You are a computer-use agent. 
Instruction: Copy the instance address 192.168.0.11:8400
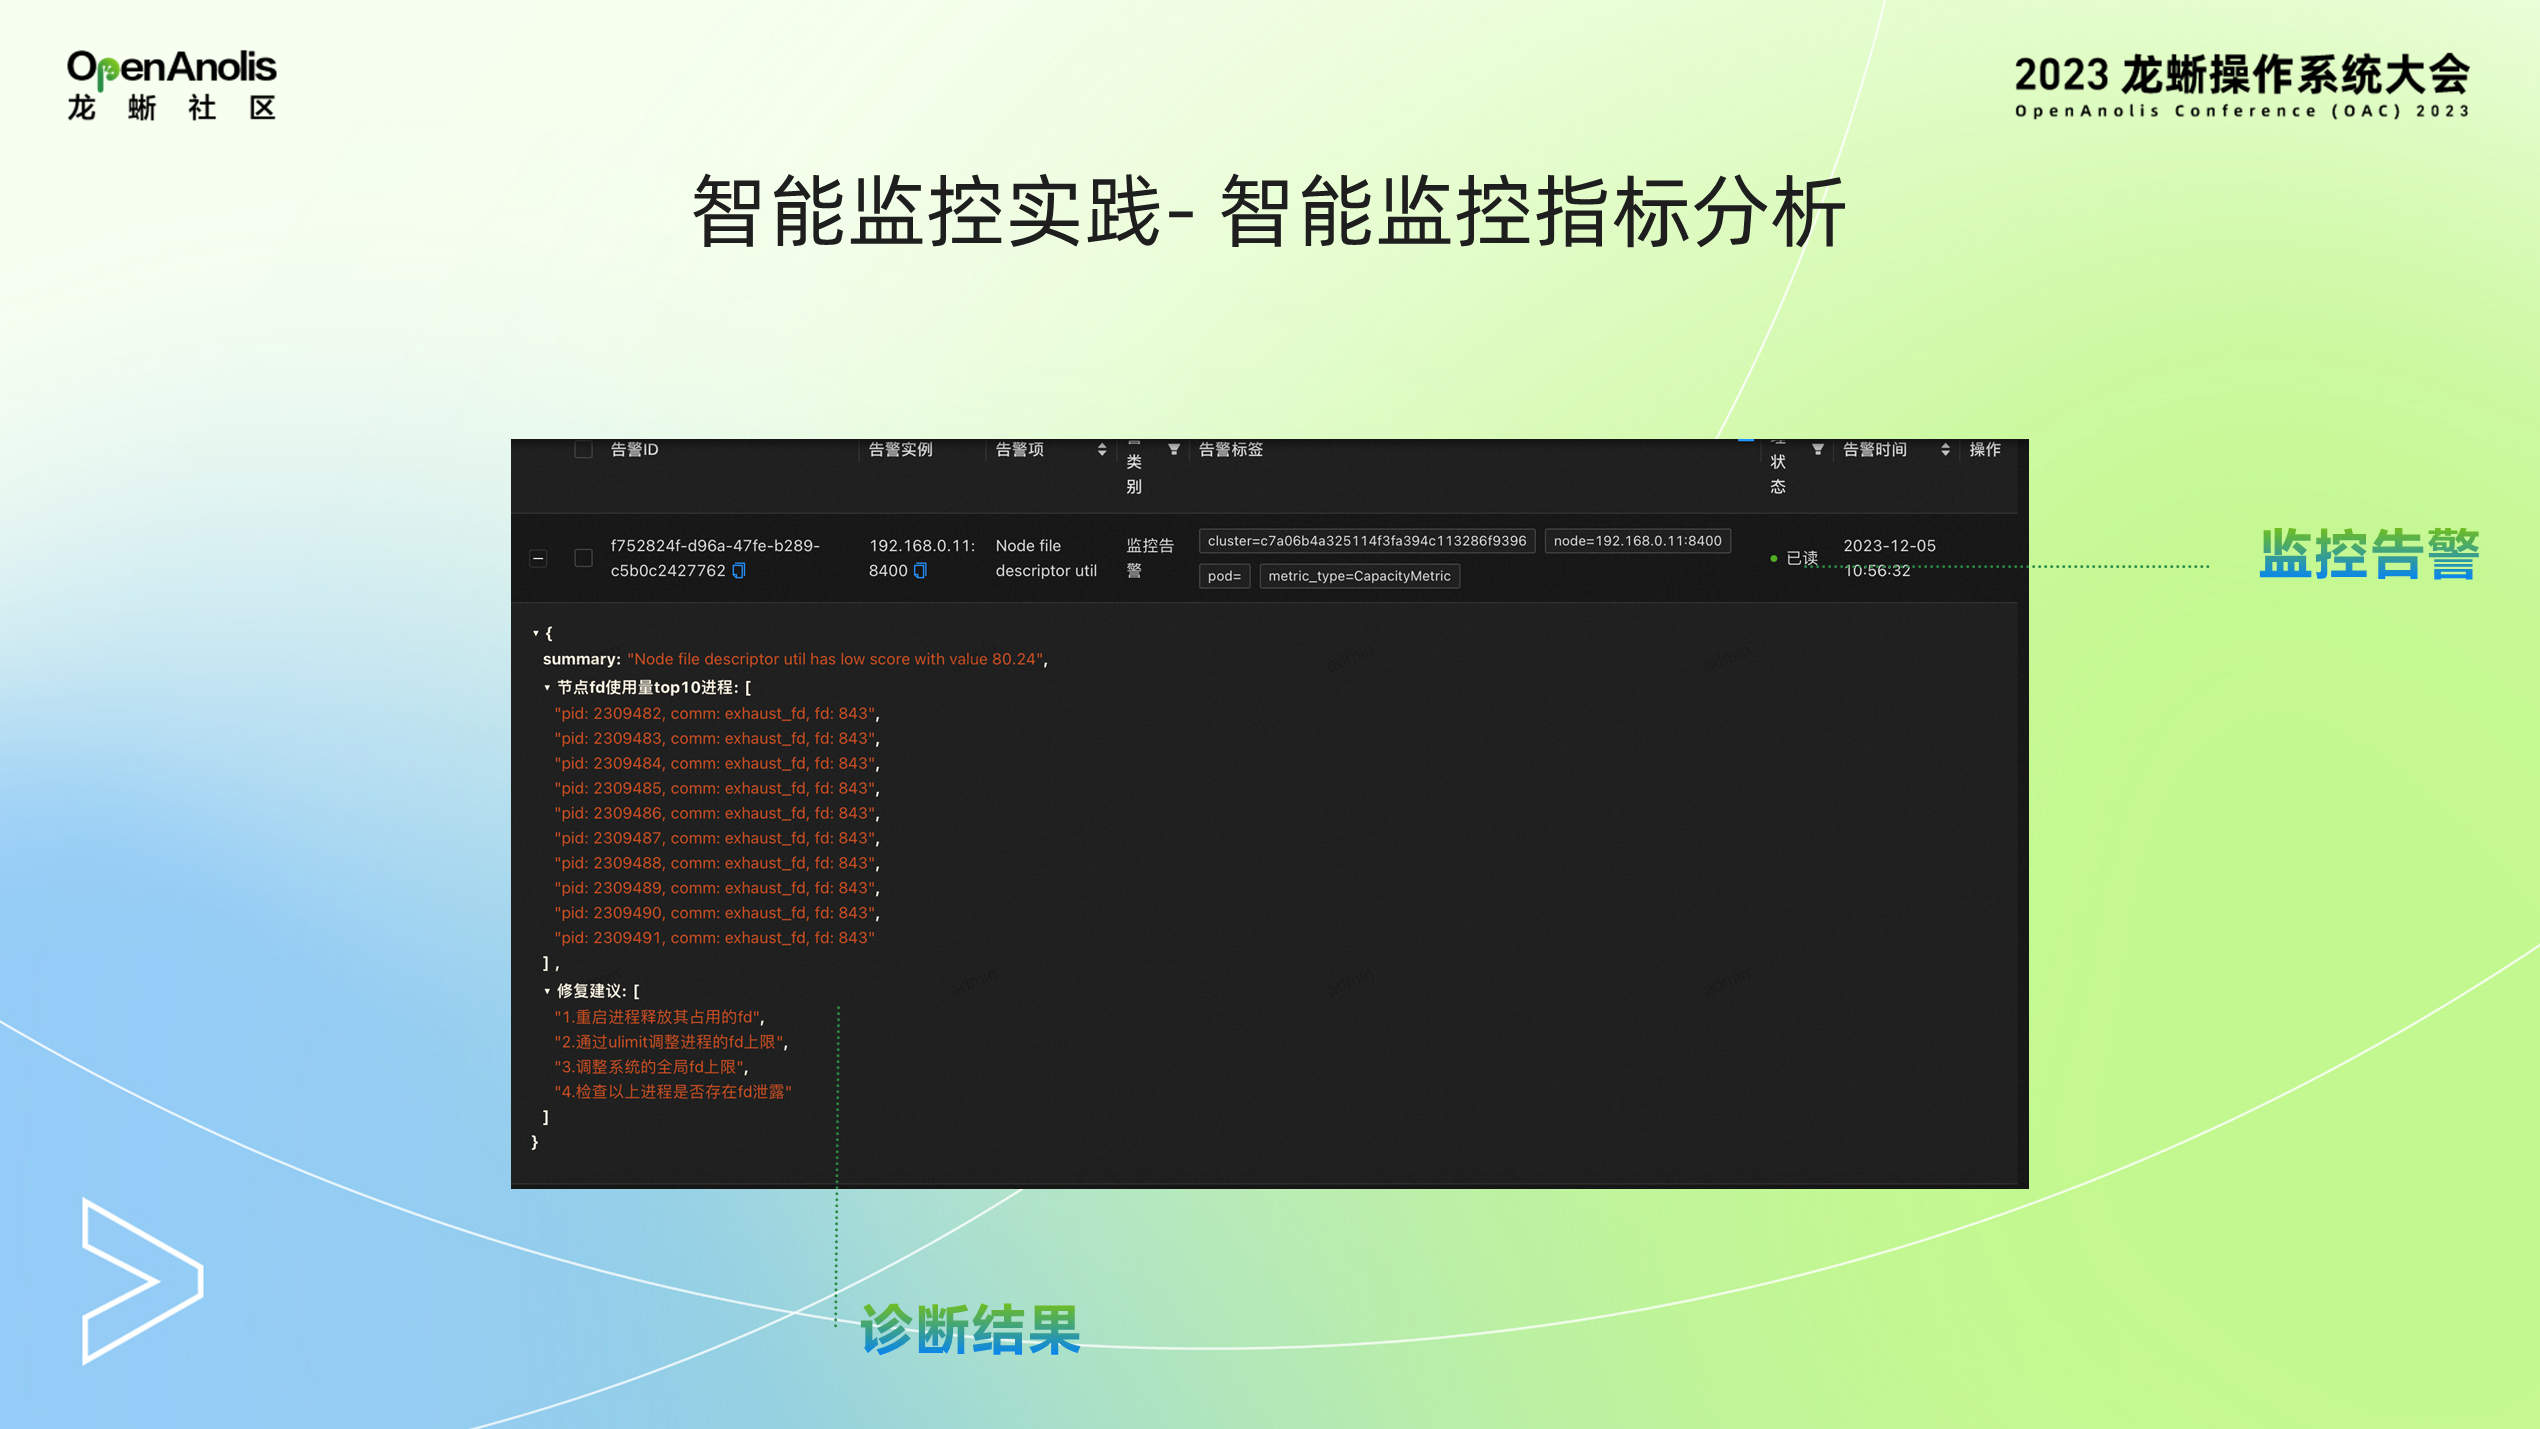click(x=920, y=571)
